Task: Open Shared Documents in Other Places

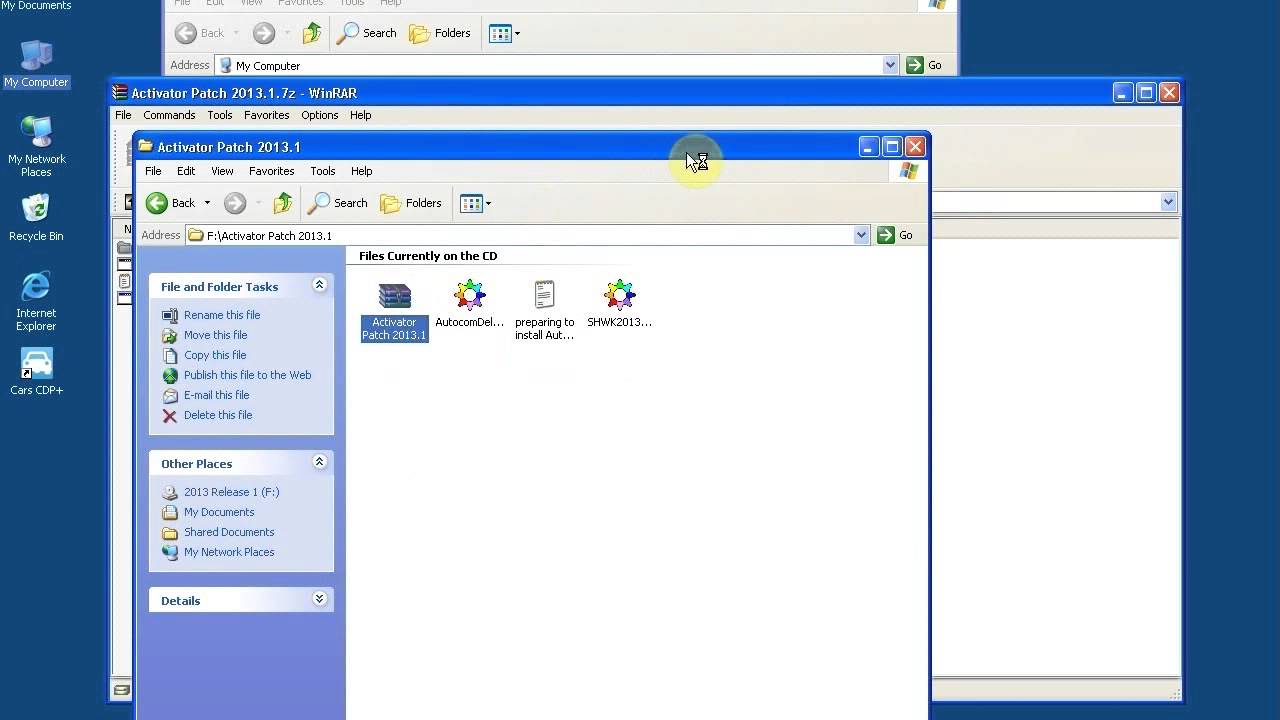Action: pyautogui.click(x=229, y=532)
